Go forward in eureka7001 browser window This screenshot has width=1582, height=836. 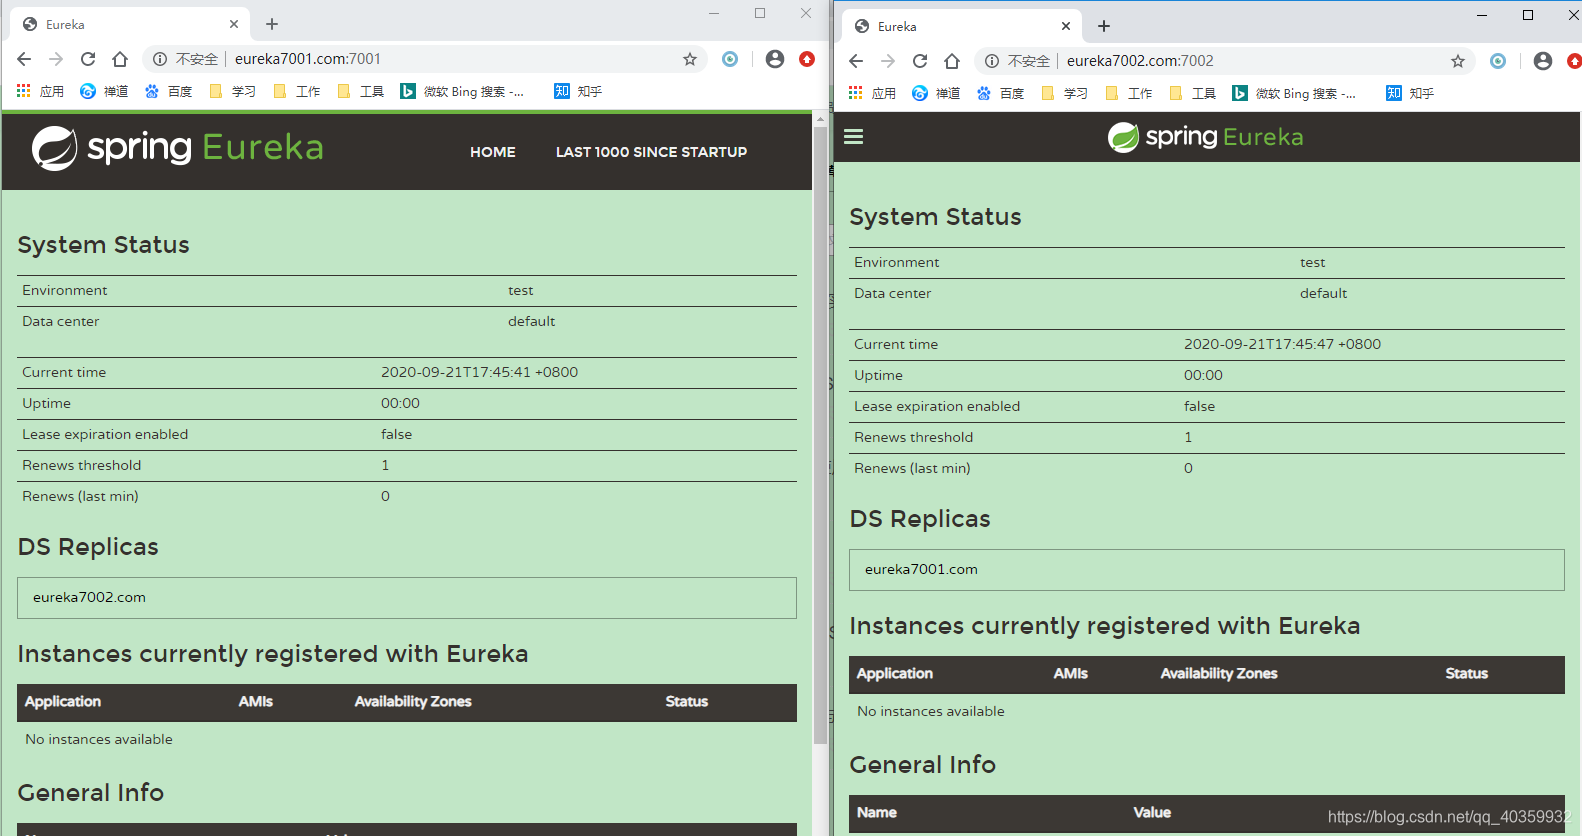tap(56, 59)
